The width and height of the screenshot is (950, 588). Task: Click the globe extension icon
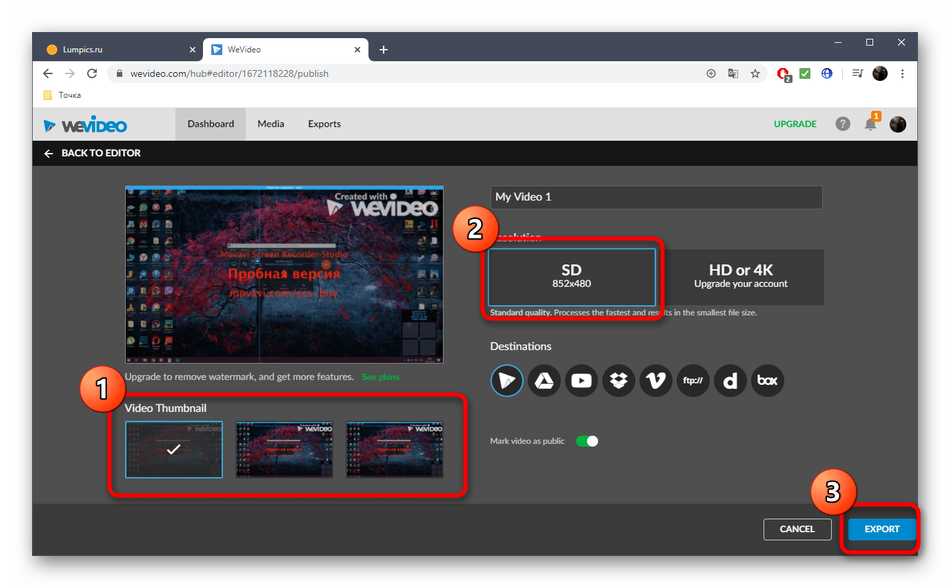826,73
